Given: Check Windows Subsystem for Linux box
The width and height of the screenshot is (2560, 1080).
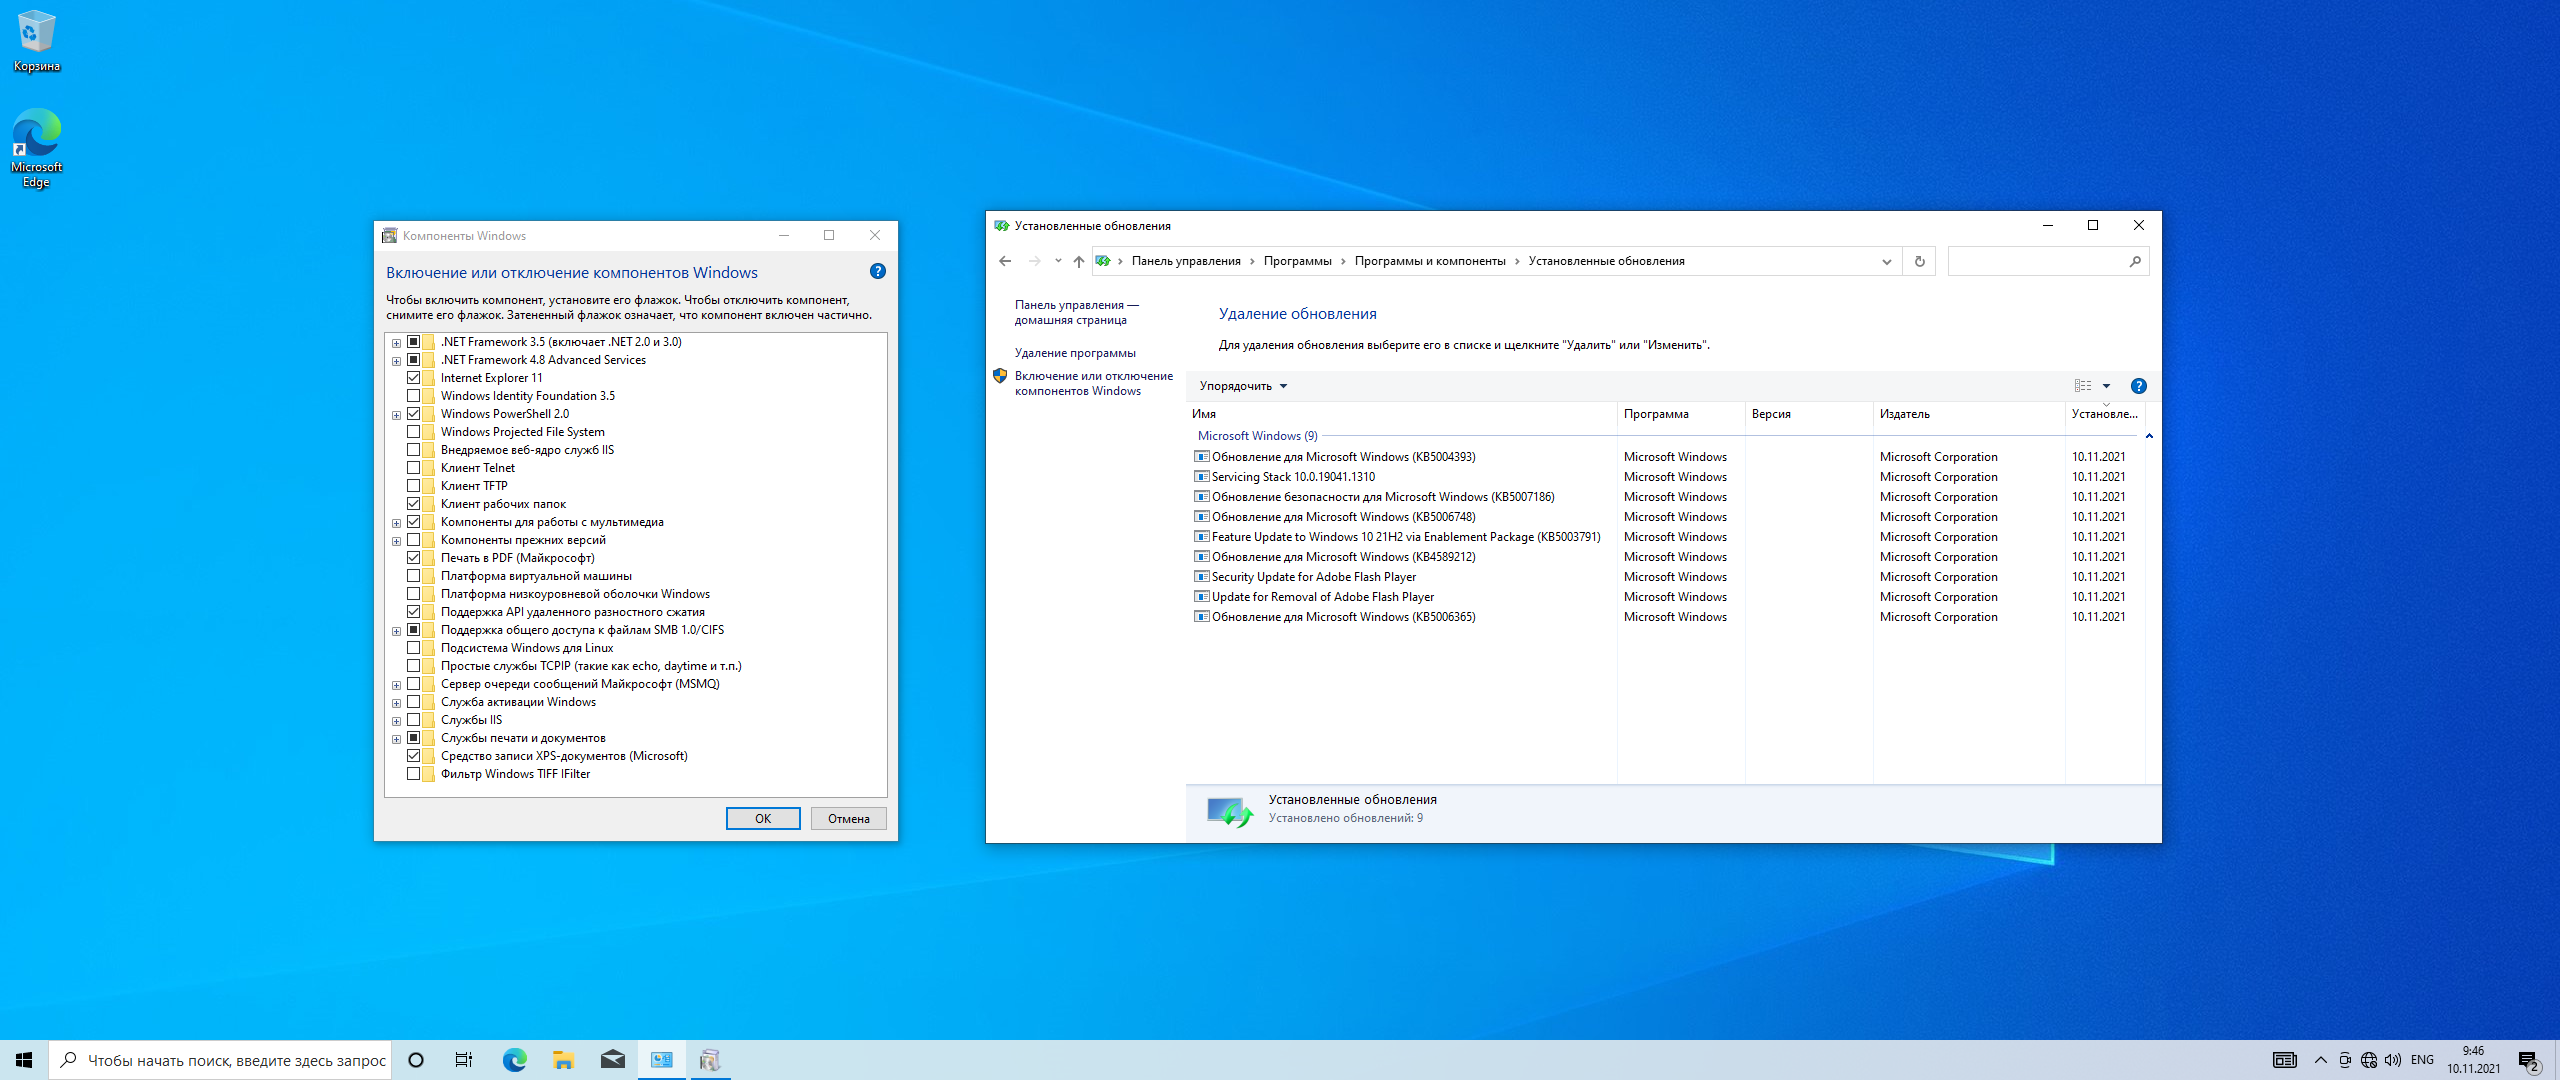Looking at the screenshot, I should pos(413,648).
